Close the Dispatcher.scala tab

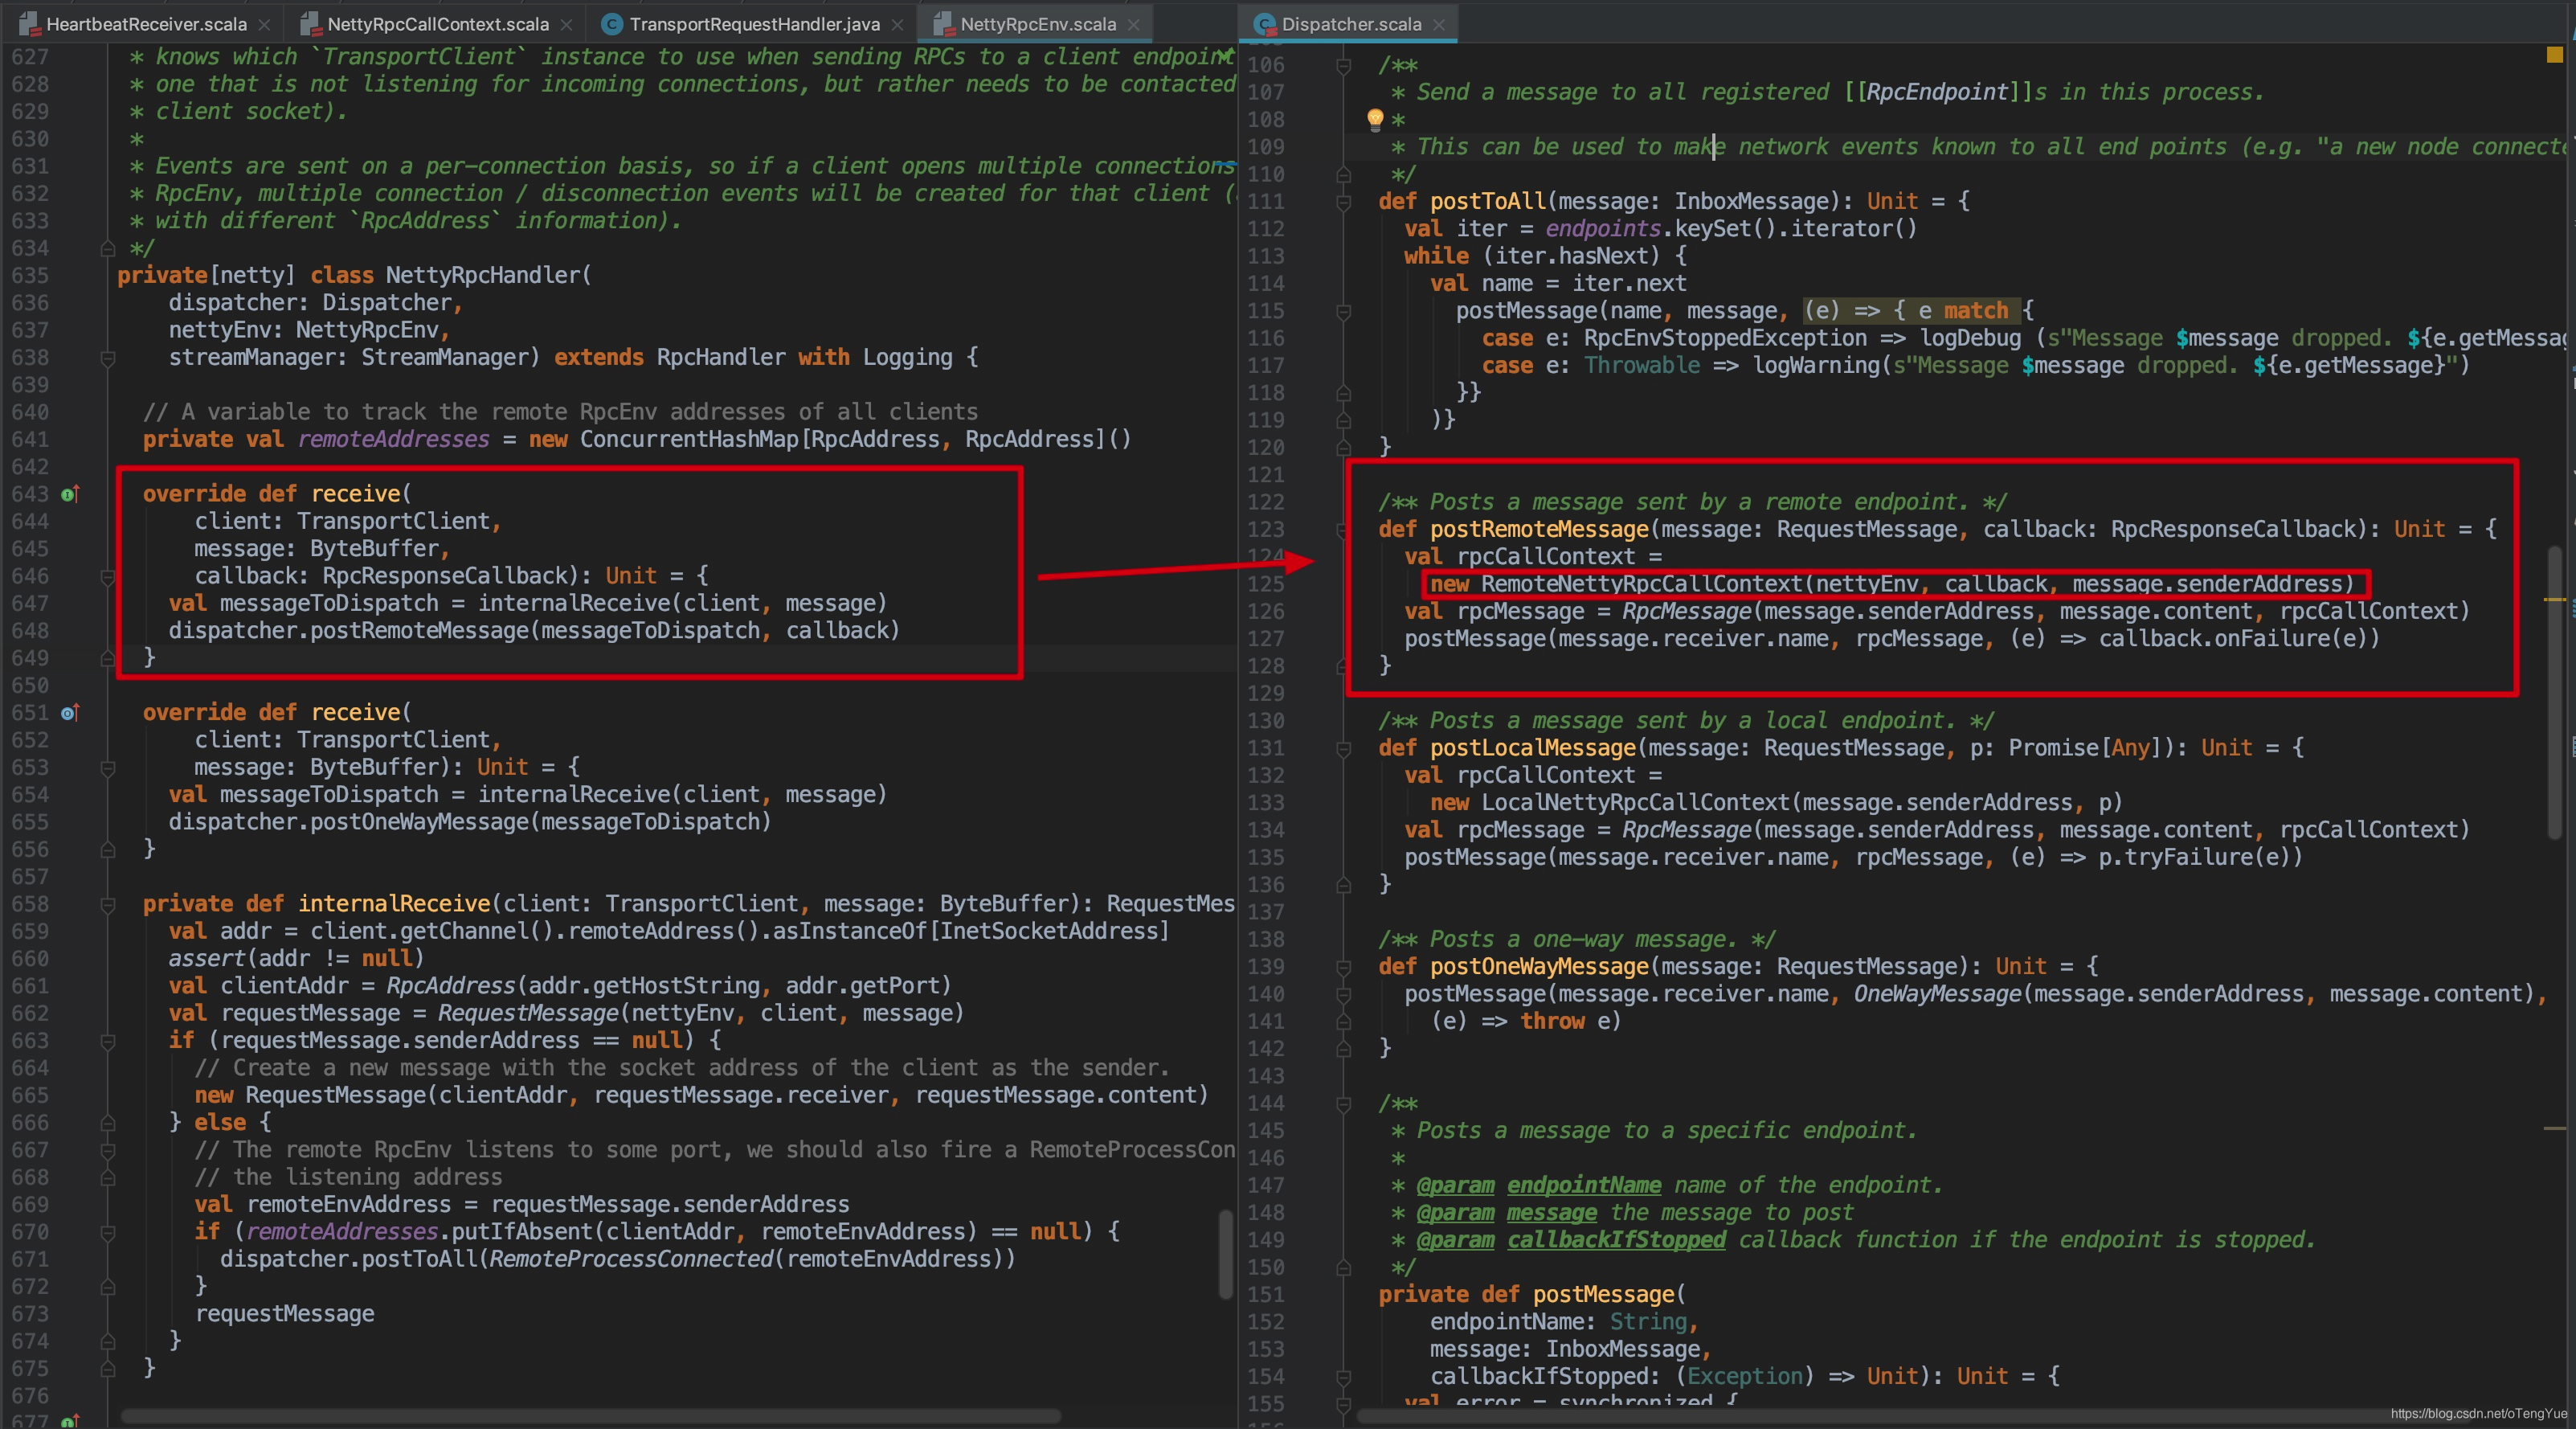(x=1439, y=25)
